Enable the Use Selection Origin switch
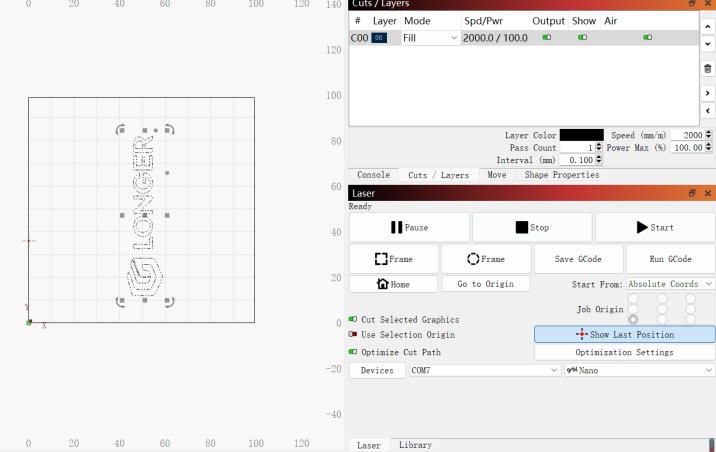 354,335
